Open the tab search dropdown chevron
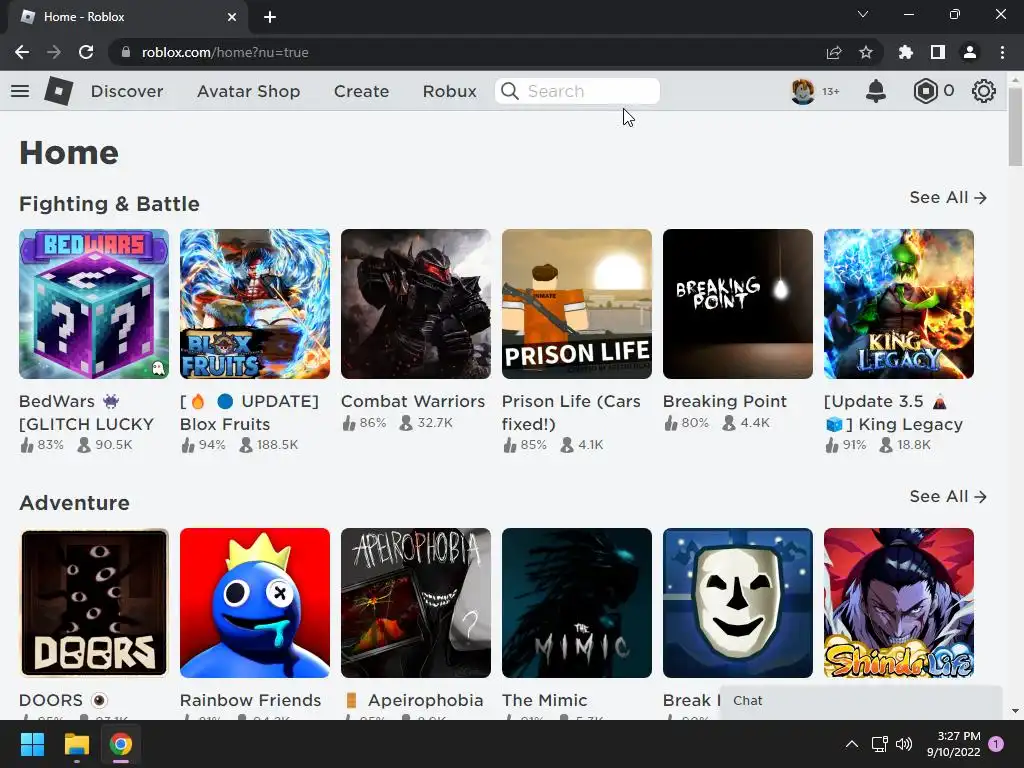The image size is (1024, 768). pyautogui.click(x=863, y=14)
